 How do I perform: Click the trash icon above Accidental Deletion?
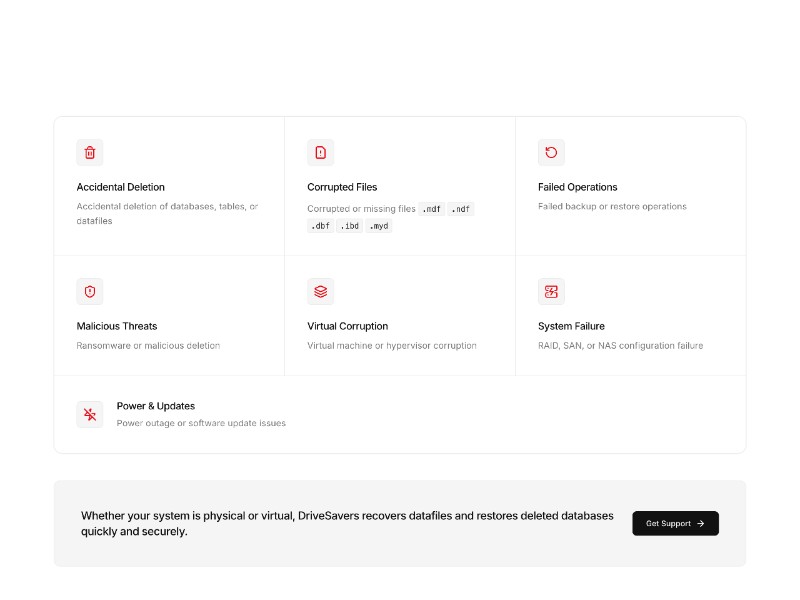pyautogui.click(x=90, y=152)
